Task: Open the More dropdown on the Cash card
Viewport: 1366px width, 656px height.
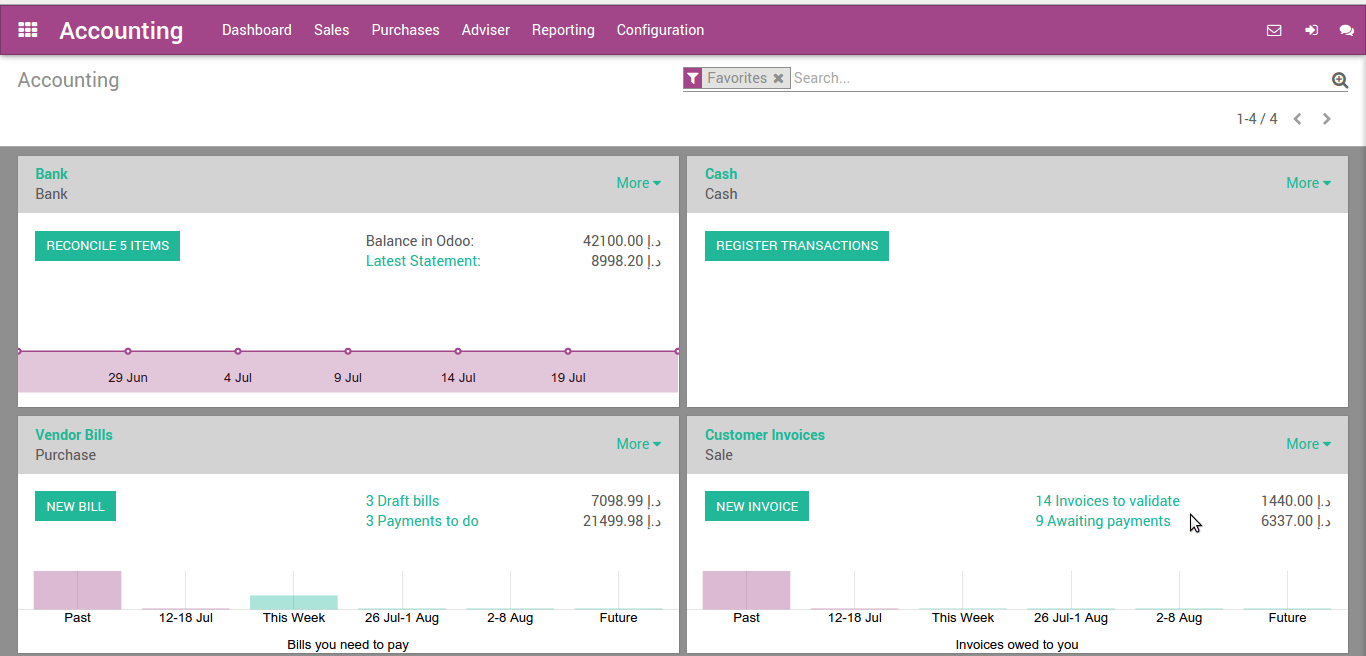Action: tap(1308, 183)
